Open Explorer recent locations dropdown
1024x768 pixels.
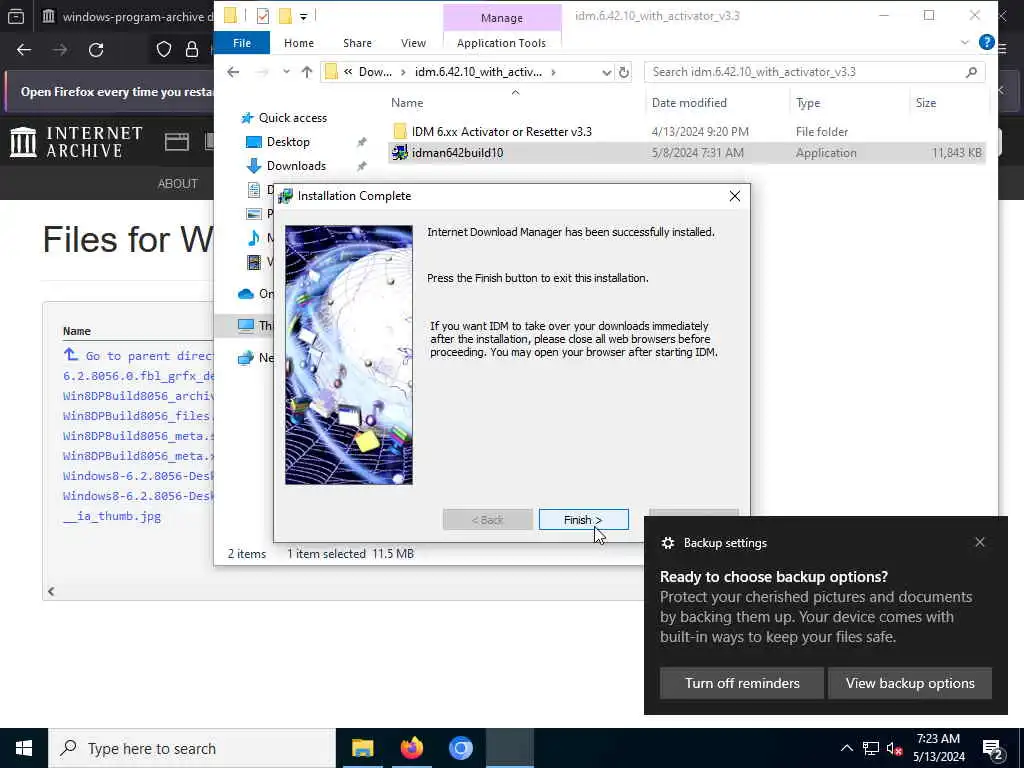pos(286,72)
